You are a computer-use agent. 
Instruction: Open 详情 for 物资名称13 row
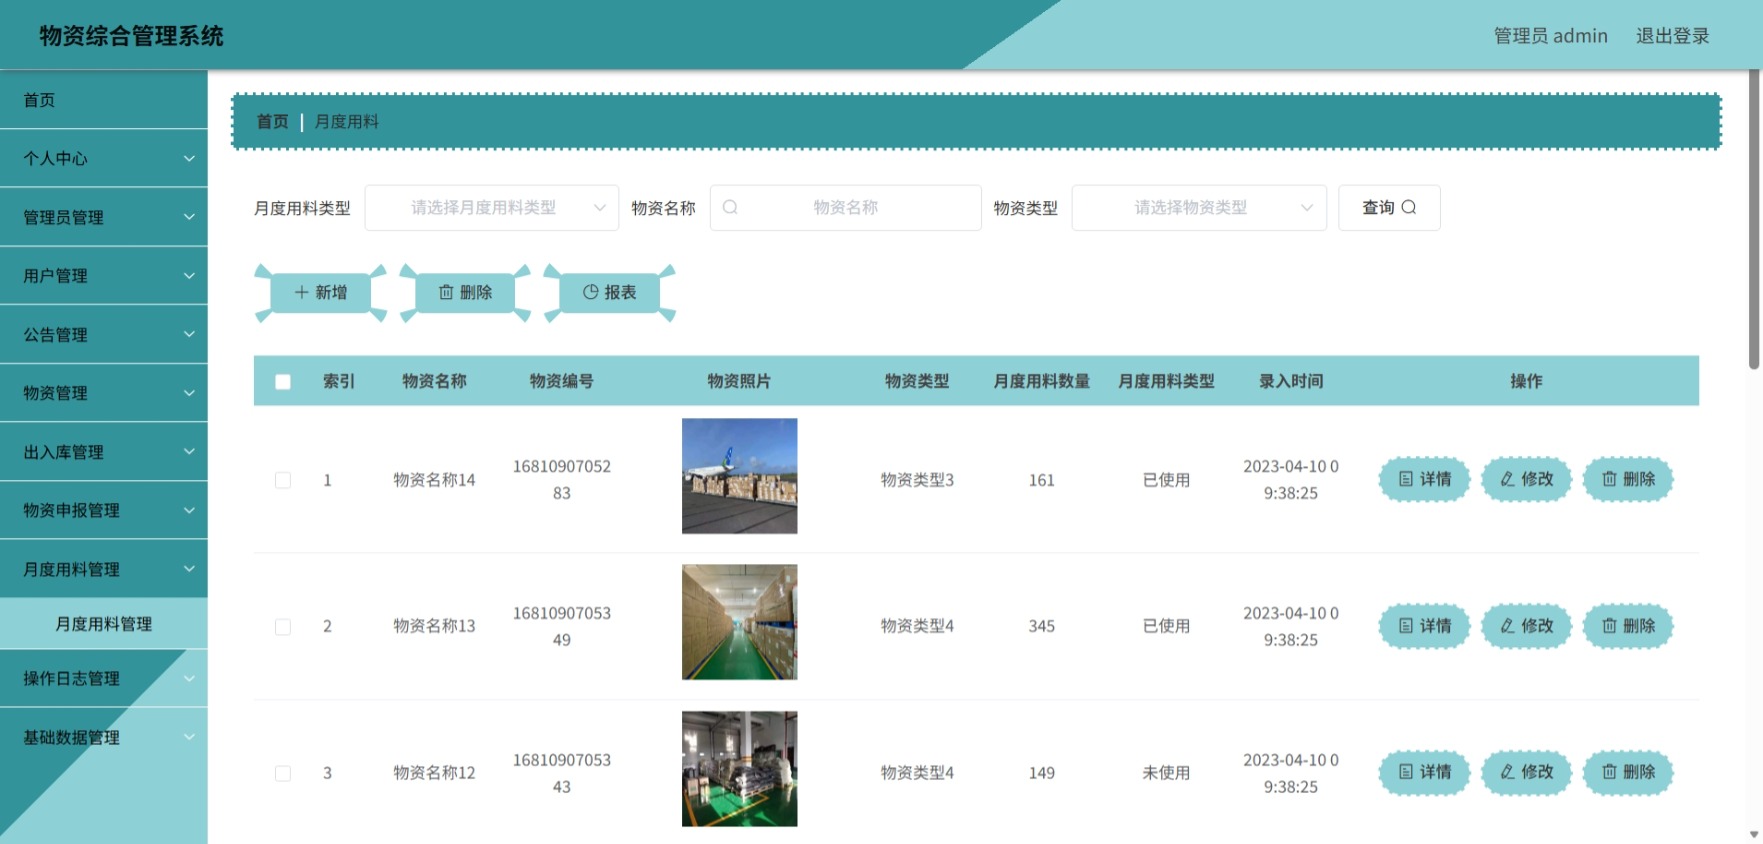coord(1424,626)
